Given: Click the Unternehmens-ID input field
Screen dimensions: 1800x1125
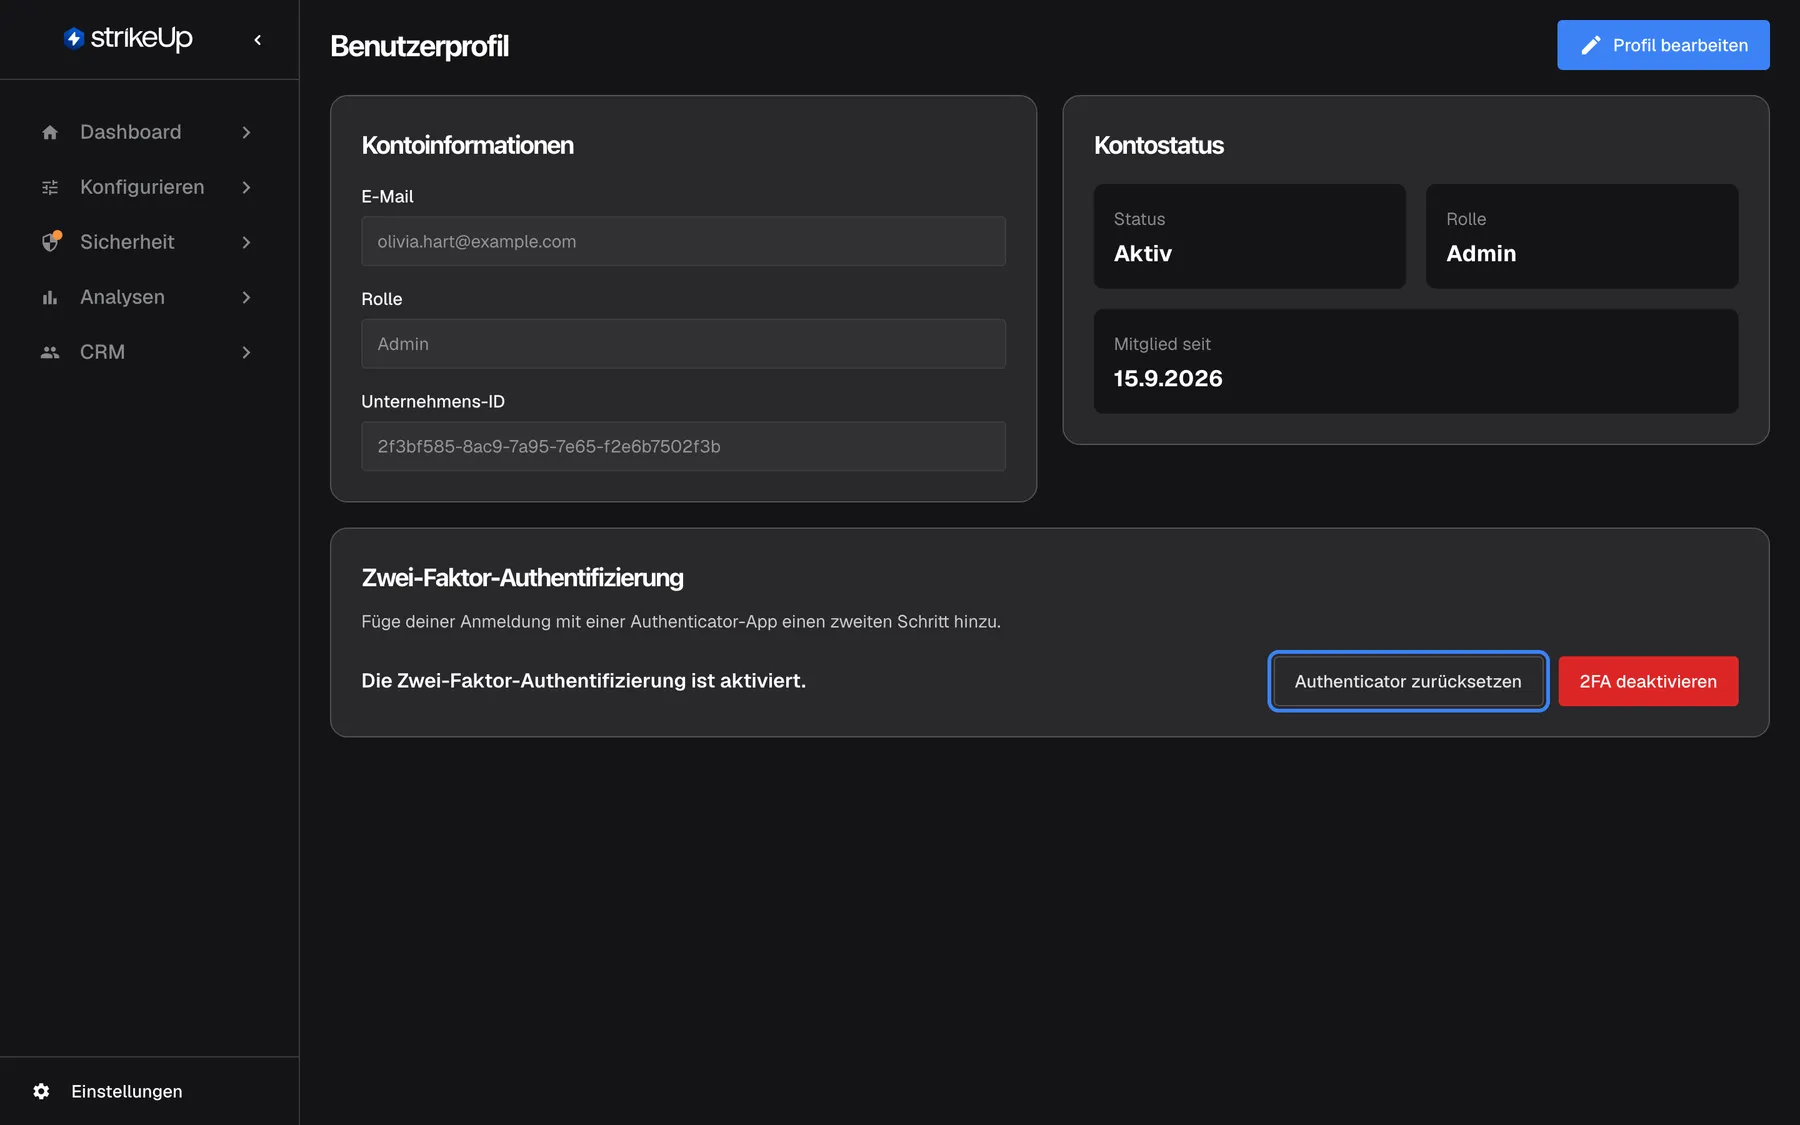Looking at the screenshot, I should [x=683, y=446].
